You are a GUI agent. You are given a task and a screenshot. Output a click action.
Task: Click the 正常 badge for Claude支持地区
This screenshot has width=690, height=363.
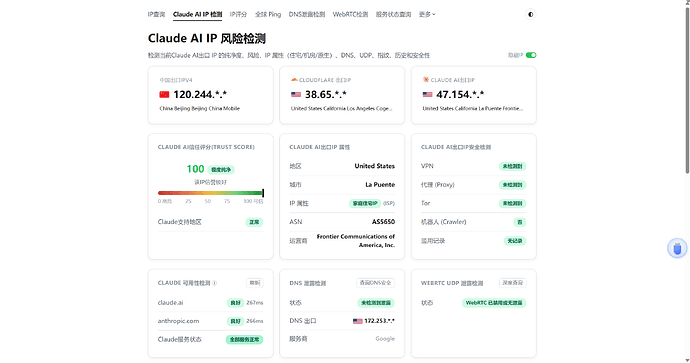(x=254, y=222)
